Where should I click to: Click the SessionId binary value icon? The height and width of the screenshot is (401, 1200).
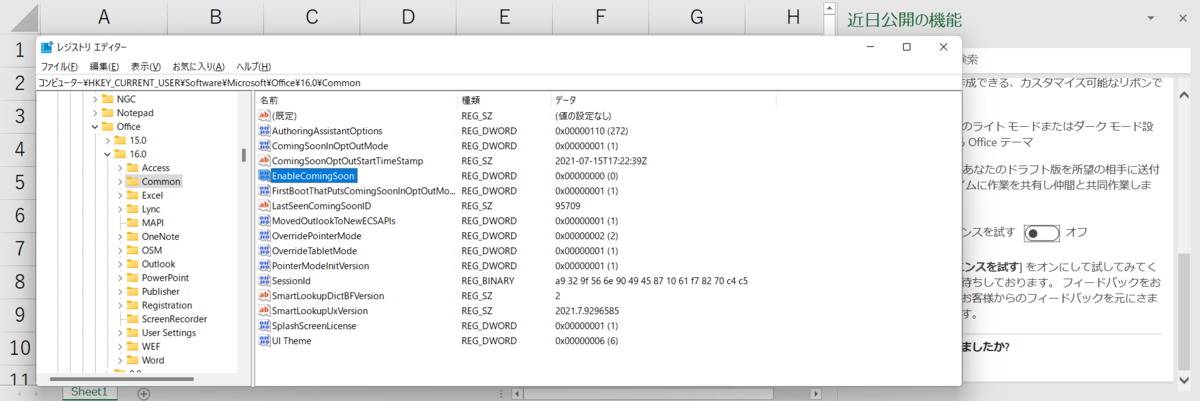pyautogui.click(x=265, y=281)
